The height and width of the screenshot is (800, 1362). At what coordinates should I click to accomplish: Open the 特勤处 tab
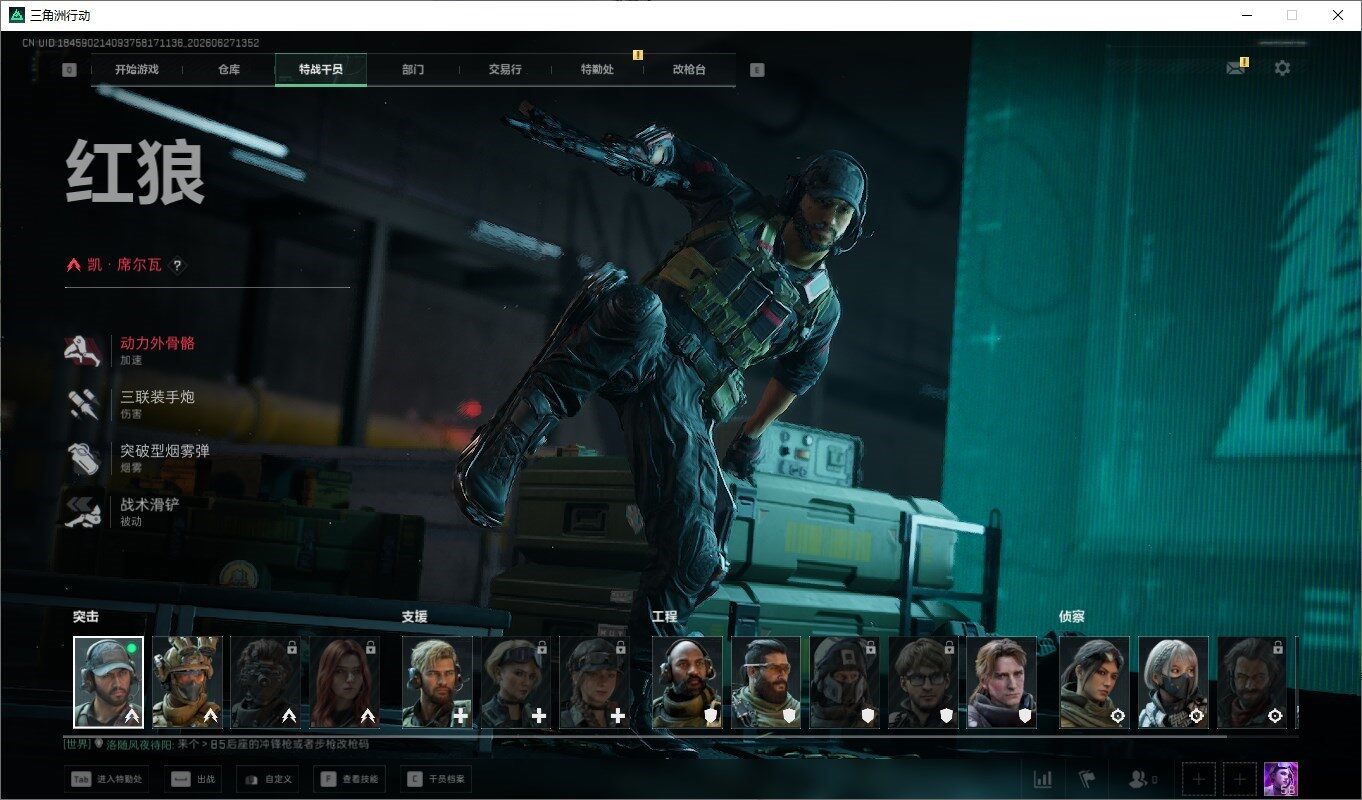(x=597, y=70)
